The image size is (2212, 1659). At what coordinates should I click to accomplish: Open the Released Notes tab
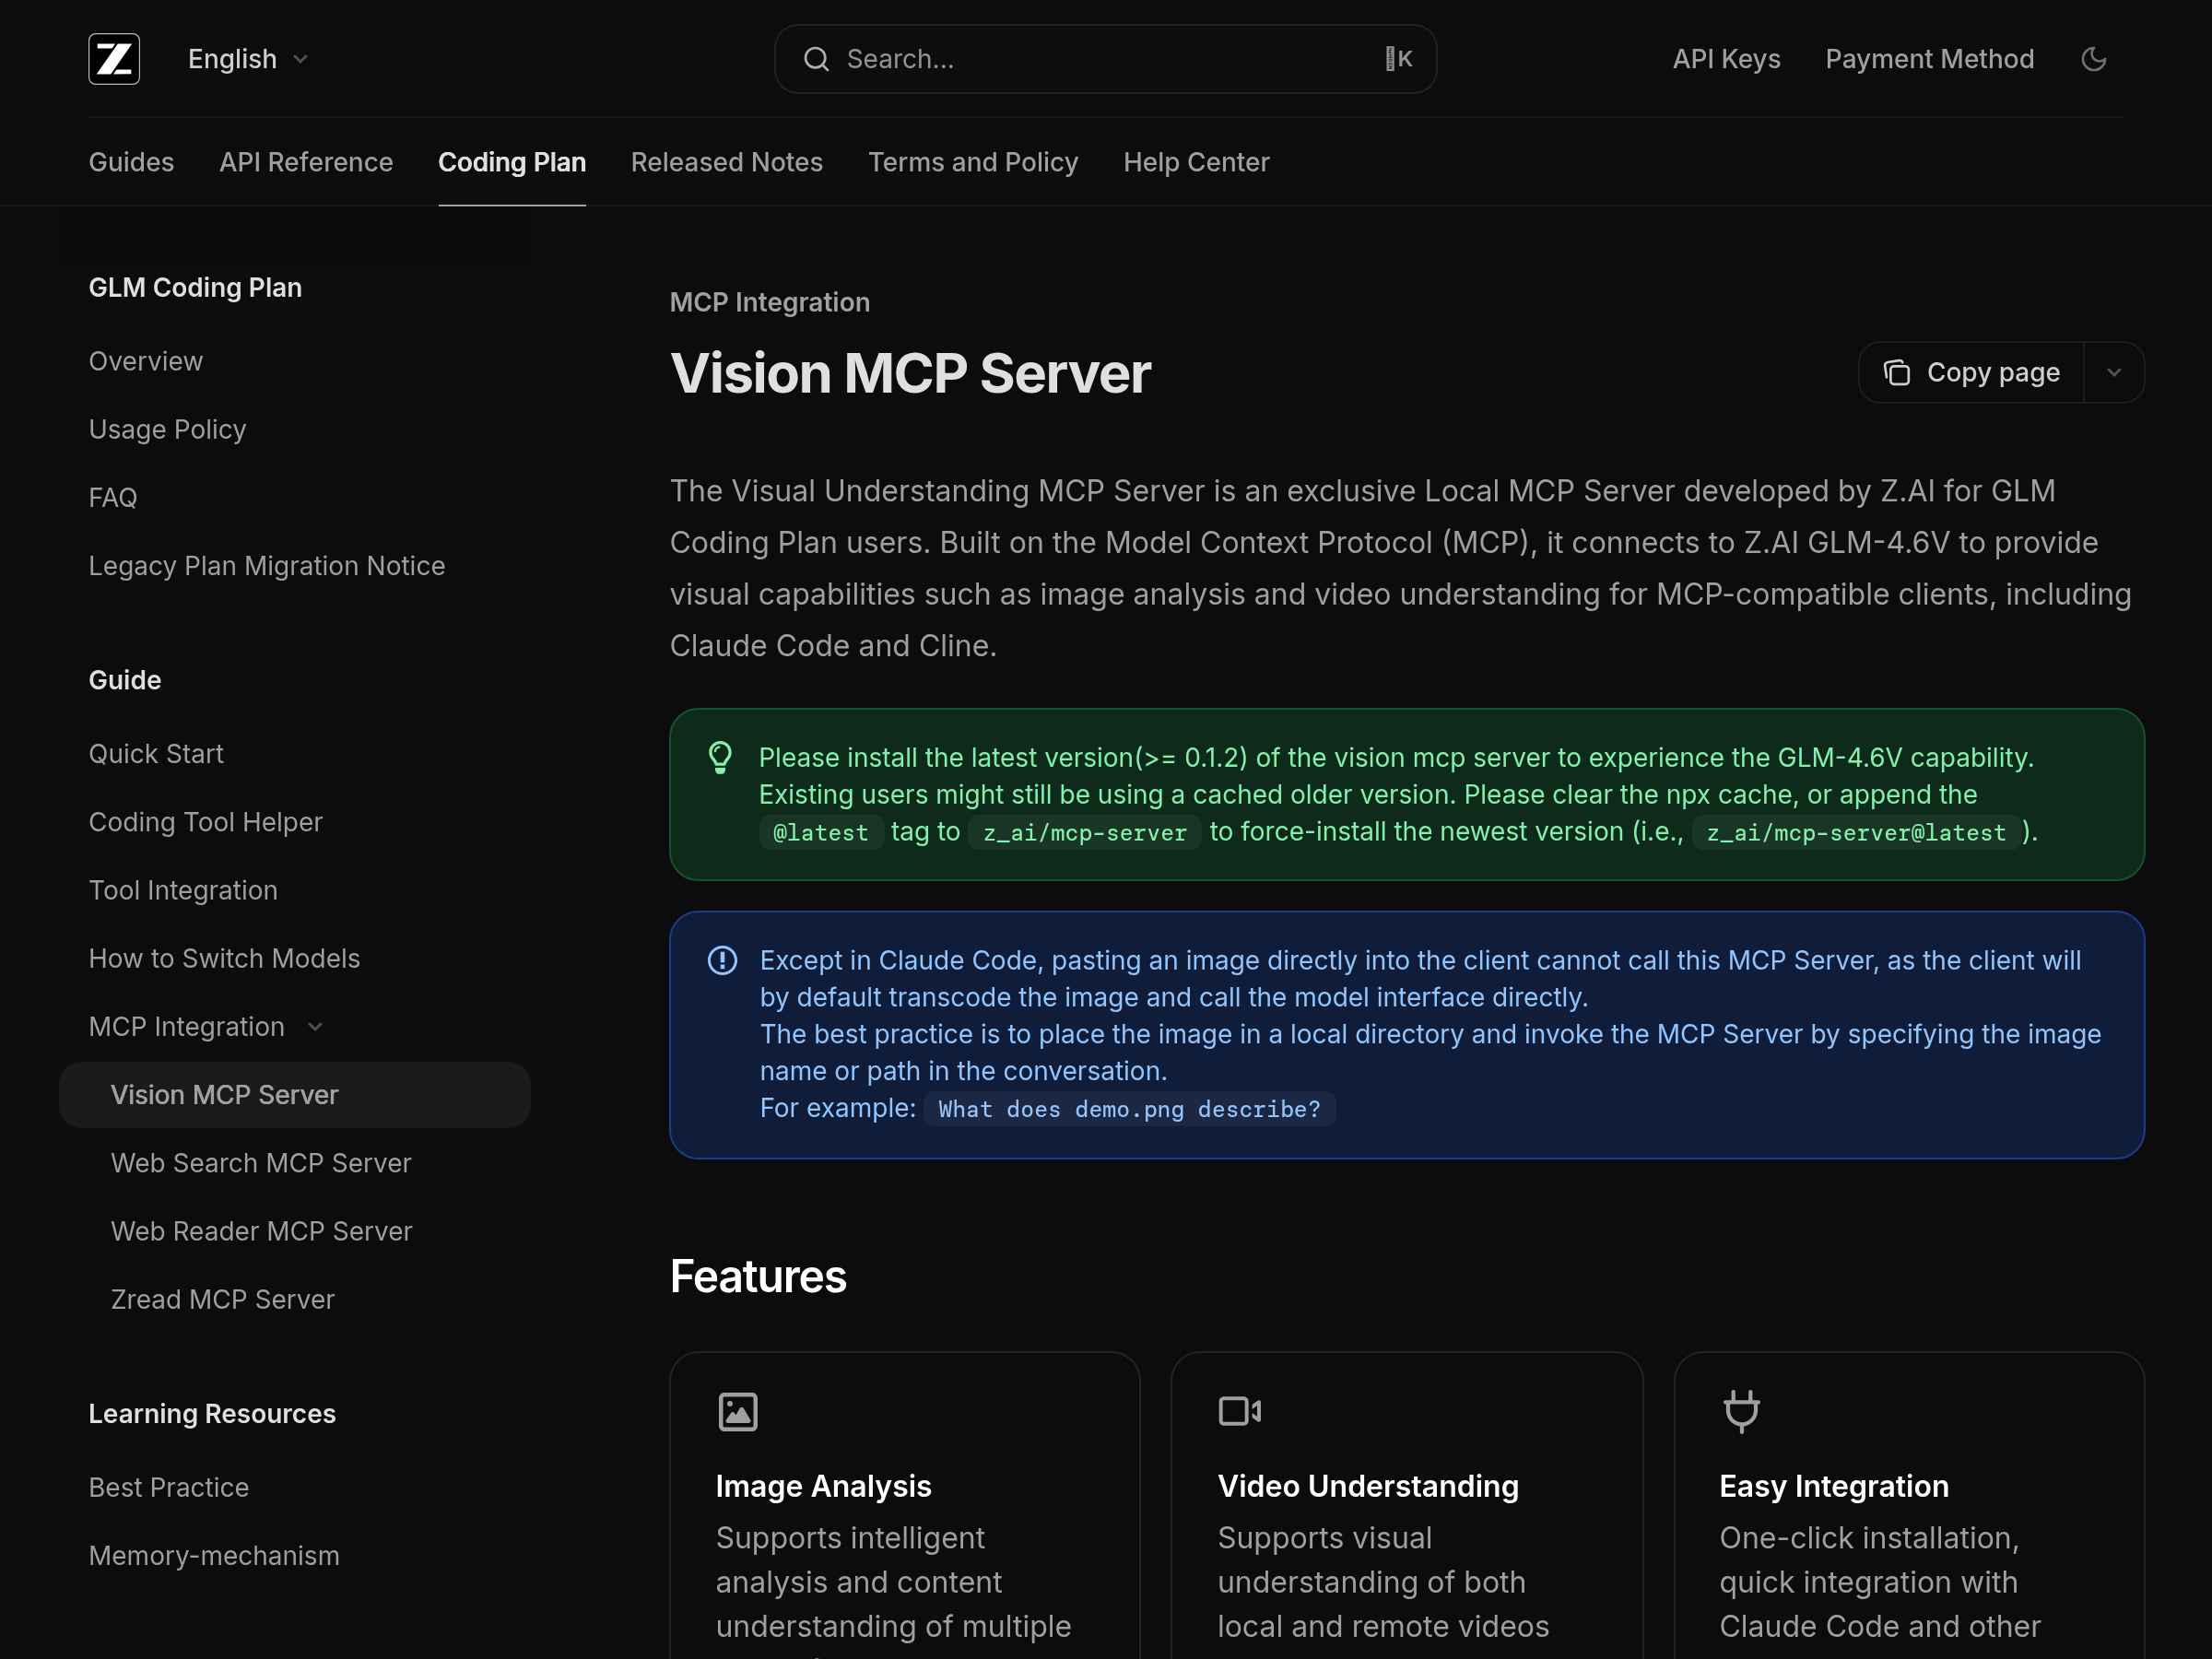(x=727, y=162)
